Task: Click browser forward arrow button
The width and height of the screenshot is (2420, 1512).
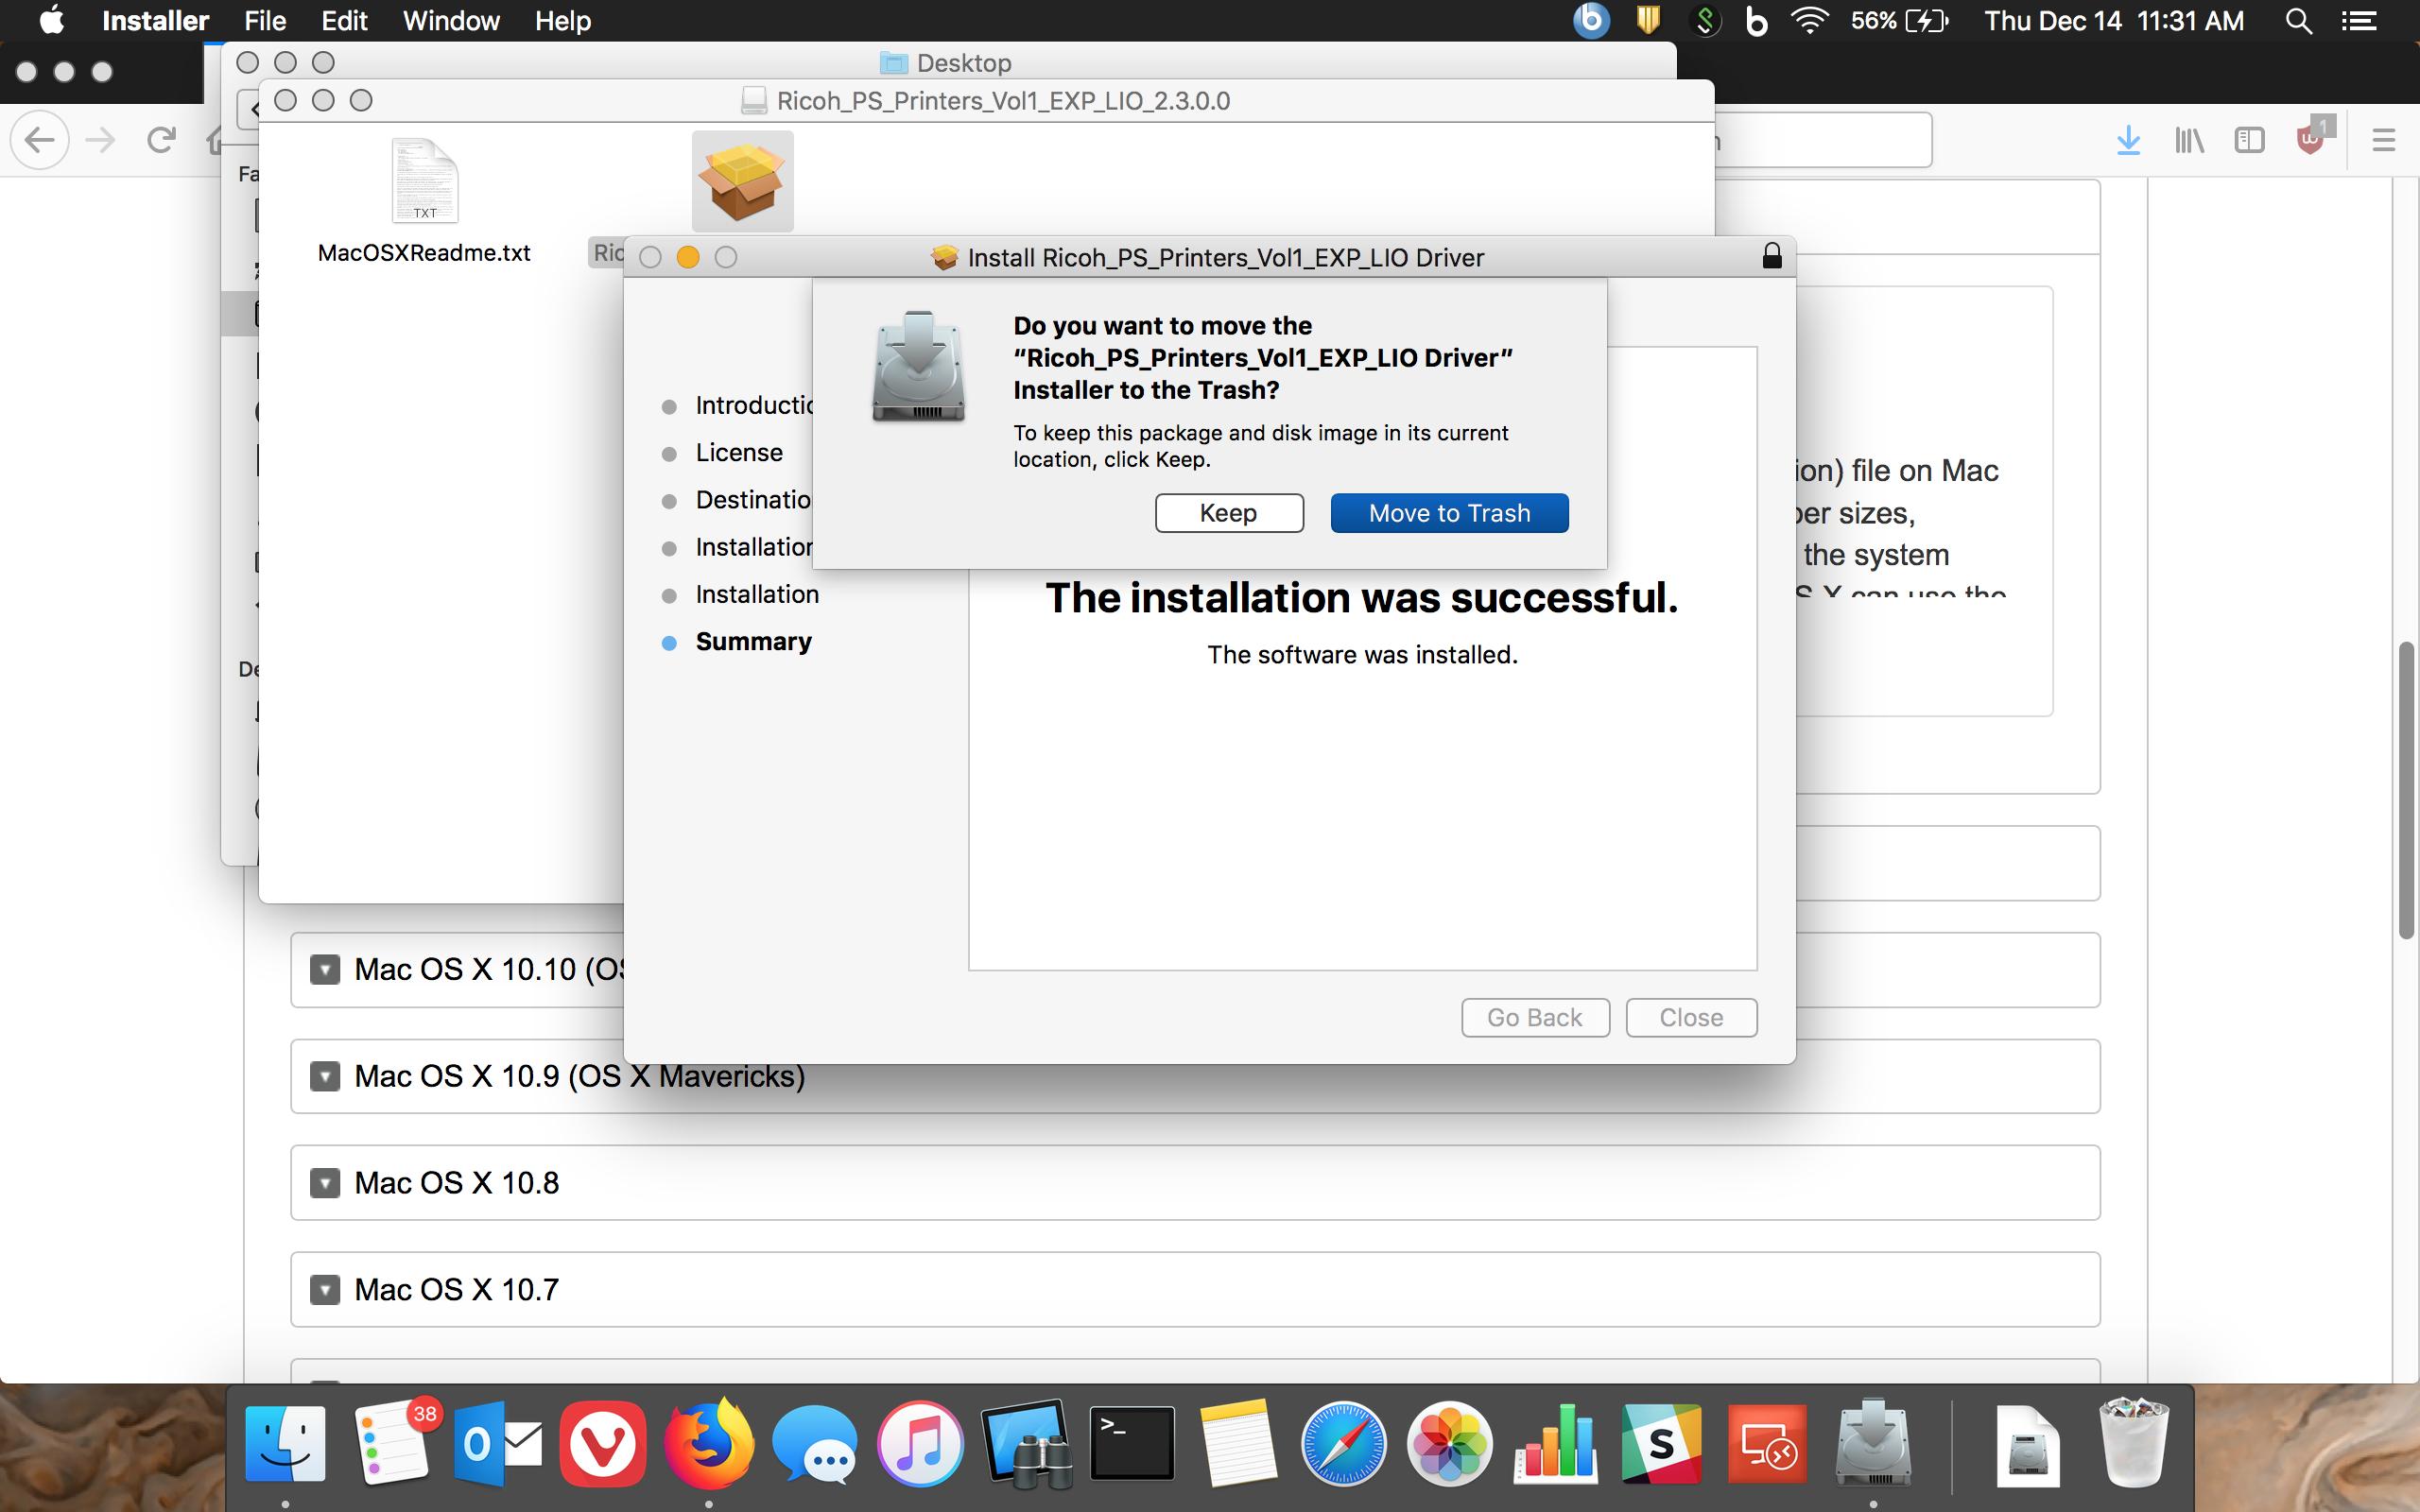Action: point(101,140)
